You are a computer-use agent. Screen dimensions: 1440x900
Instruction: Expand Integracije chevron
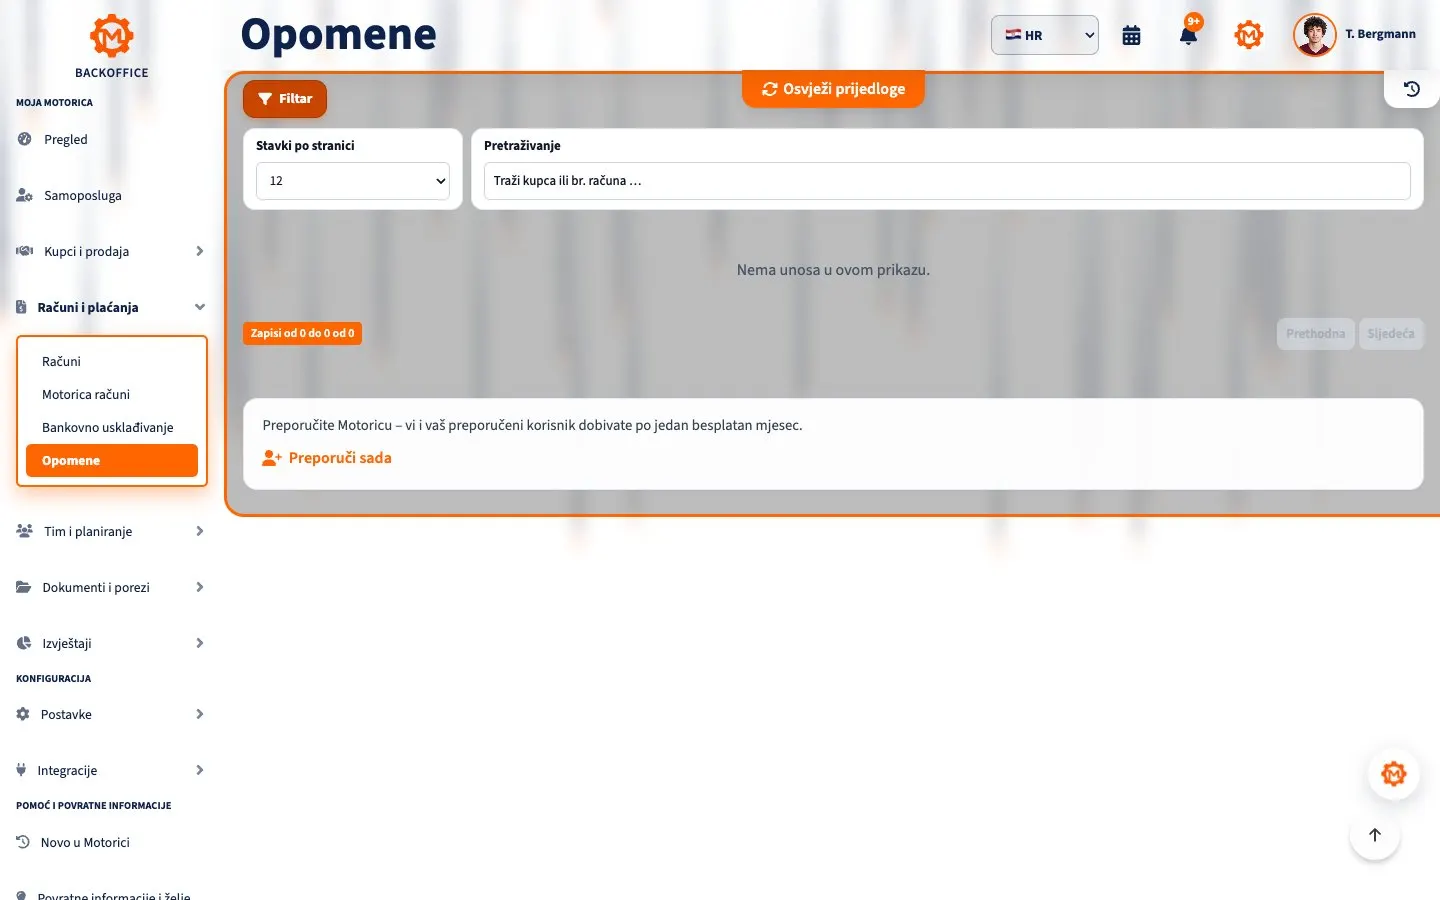pyautogui.click(x=199, y=770)
